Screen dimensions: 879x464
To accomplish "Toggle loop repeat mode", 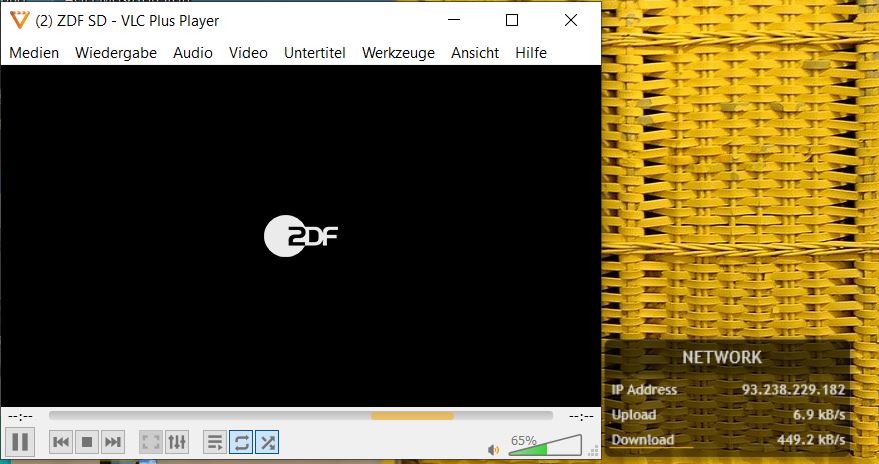I will coord(241,442).
